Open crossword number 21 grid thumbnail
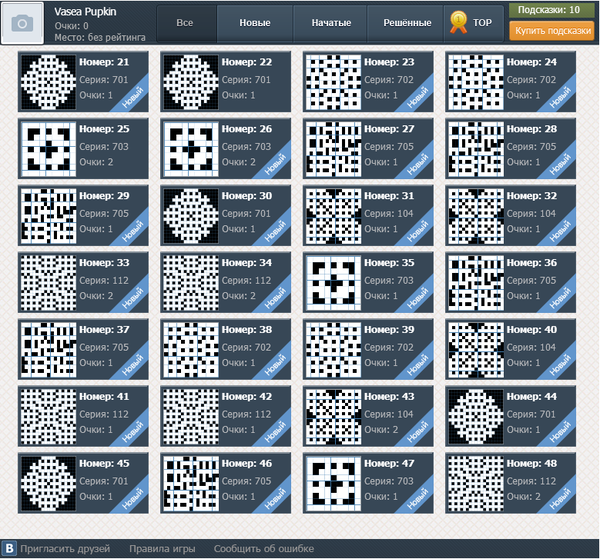 click(48, 81)
